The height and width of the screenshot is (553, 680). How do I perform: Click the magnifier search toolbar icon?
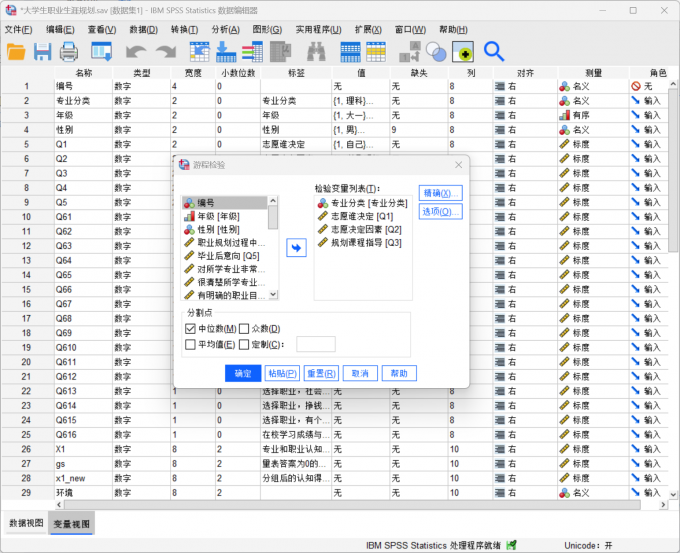click(x=494, y=52)
